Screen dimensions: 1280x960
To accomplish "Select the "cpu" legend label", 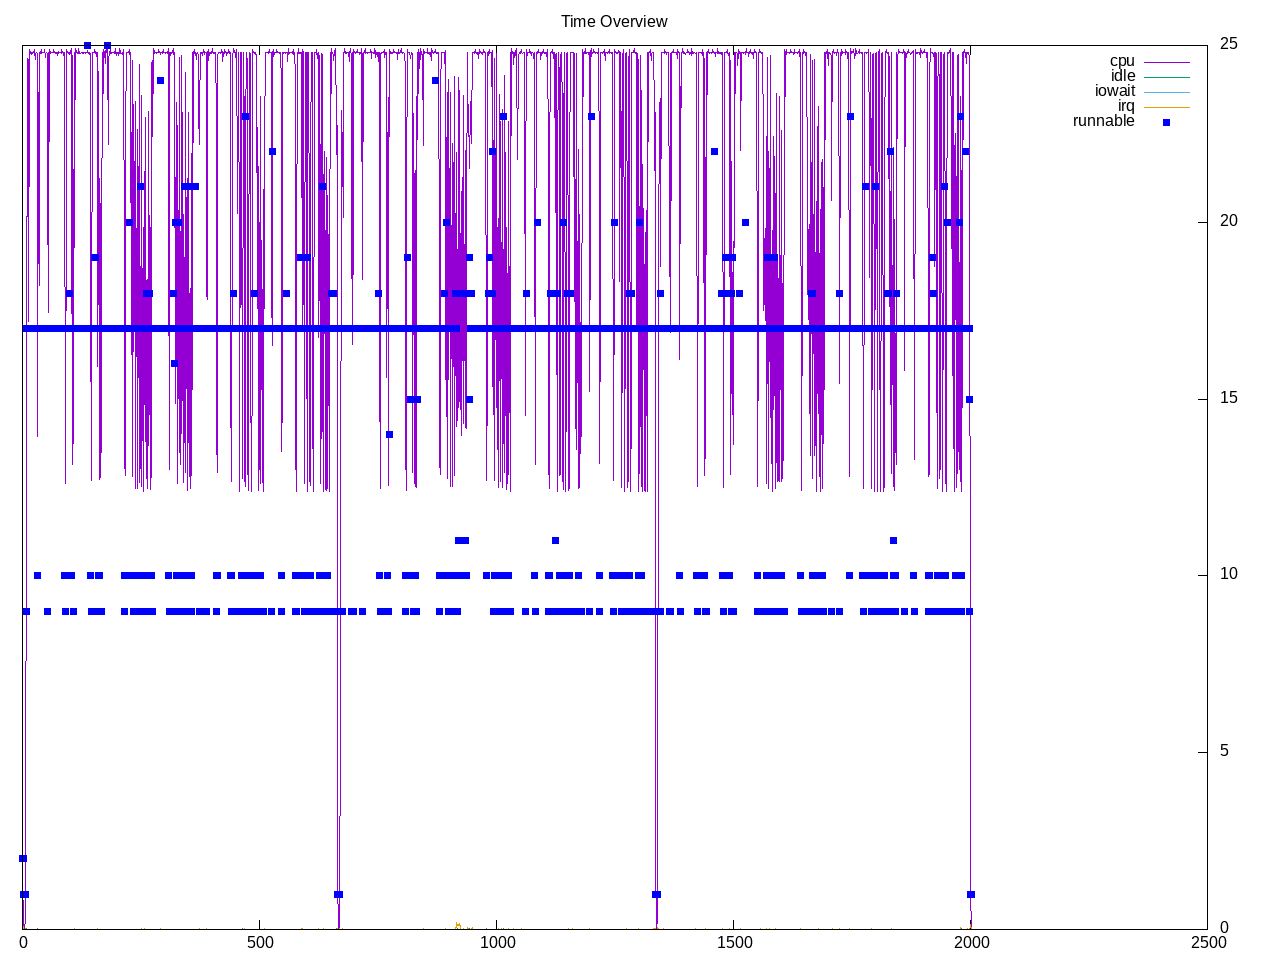I will (x=1122, y=61).
